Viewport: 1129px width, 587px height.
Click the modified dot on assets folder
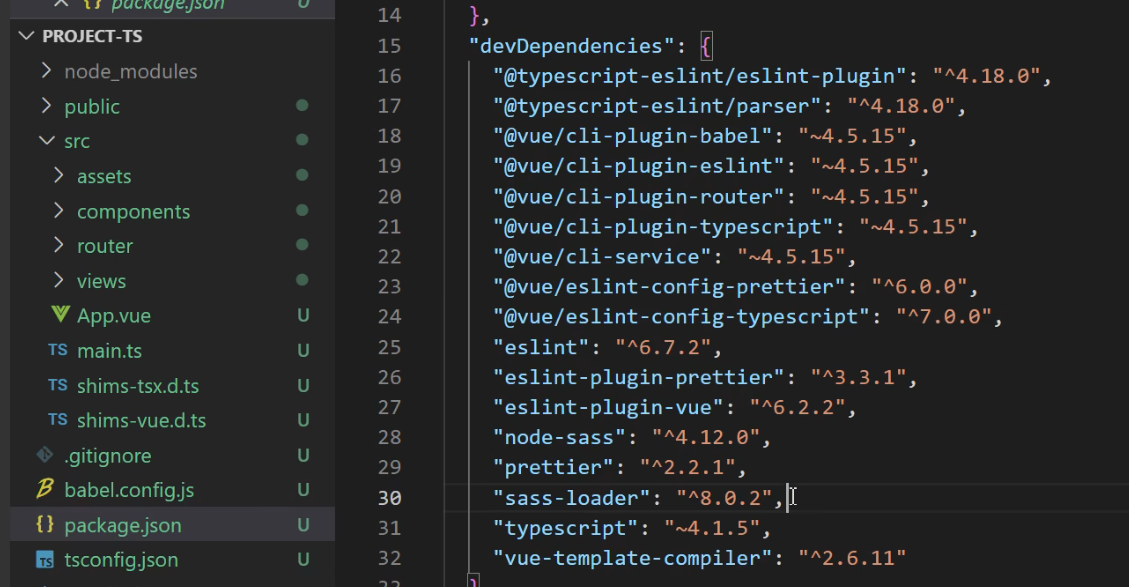click(302, 175)
